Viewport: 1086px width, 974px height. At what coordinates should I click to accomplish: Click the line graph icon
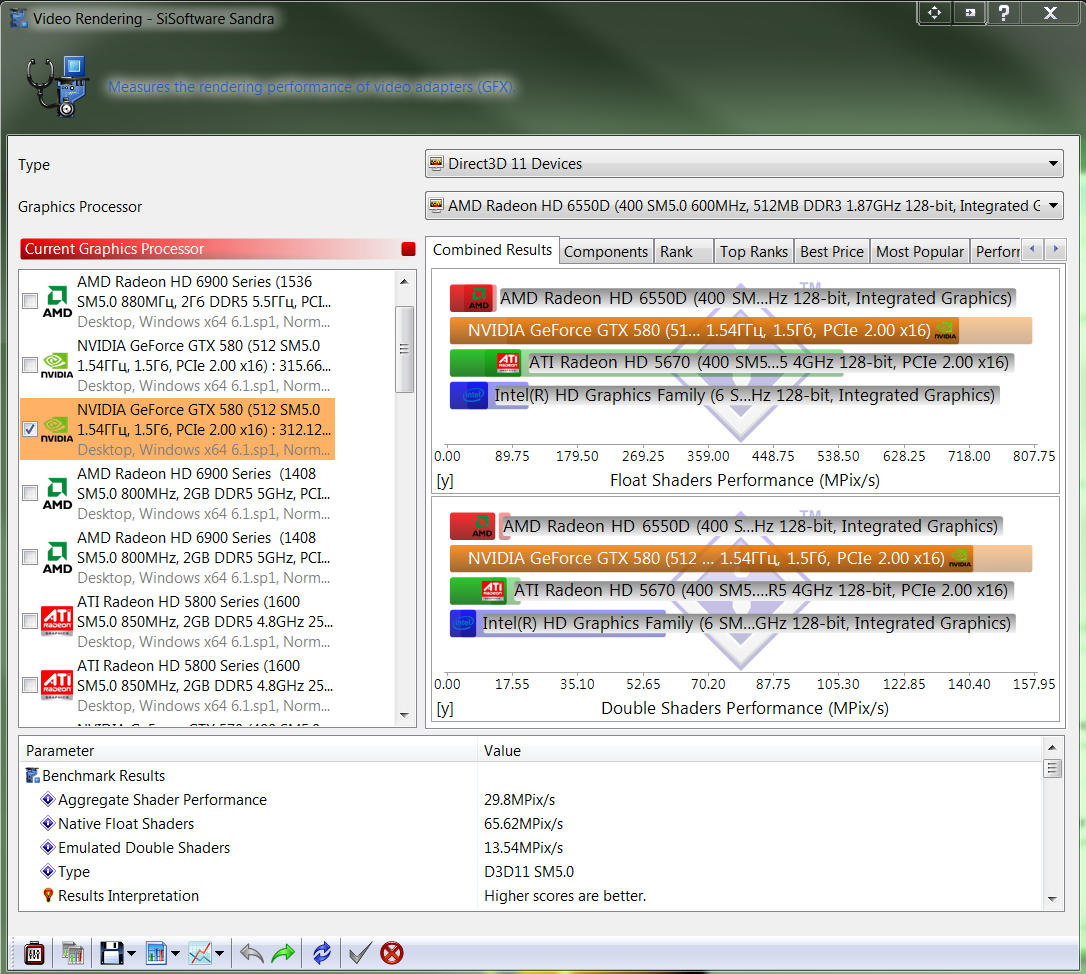(200, 953)
